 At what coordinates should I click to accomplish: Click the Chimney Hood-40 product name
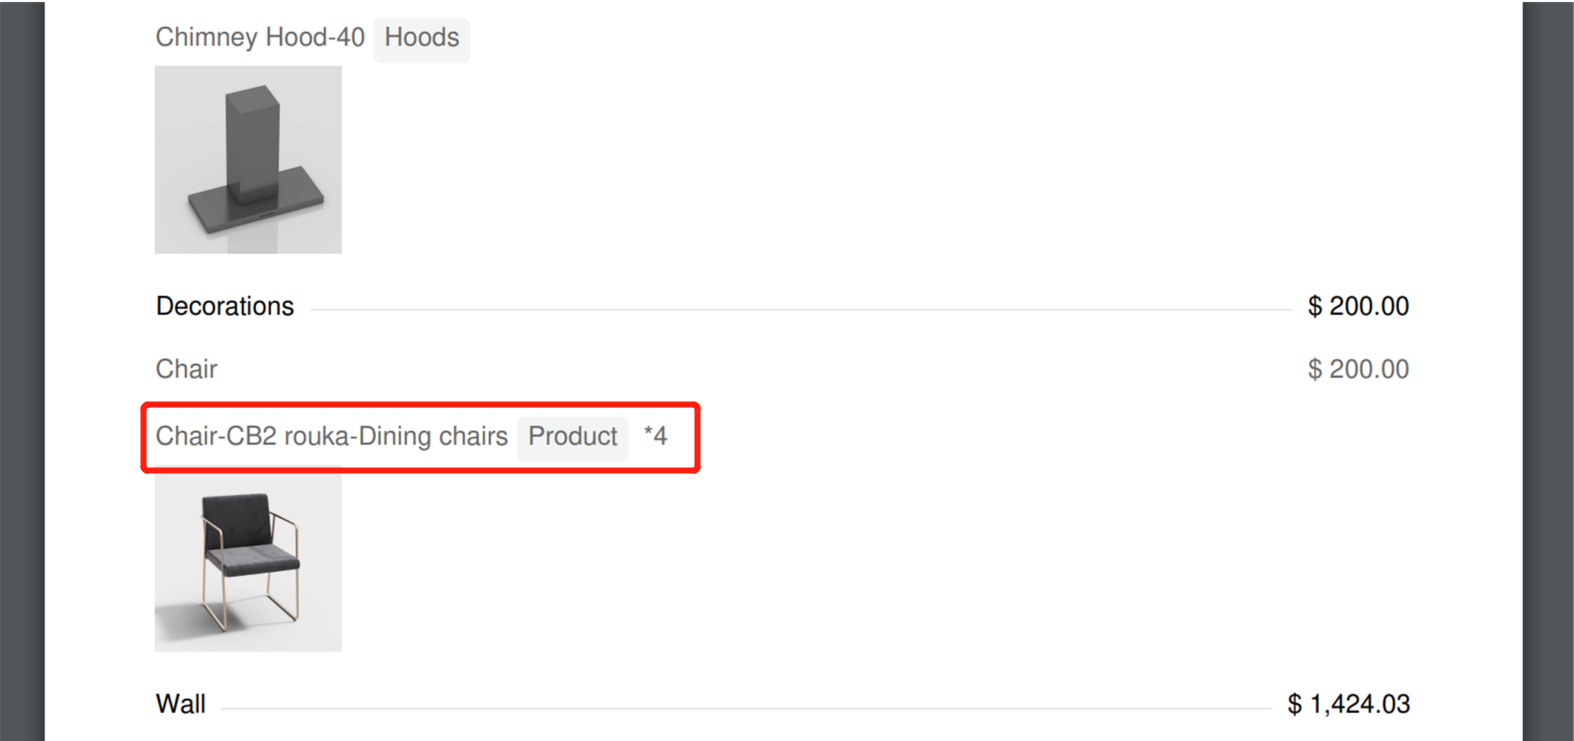[260, 38]
